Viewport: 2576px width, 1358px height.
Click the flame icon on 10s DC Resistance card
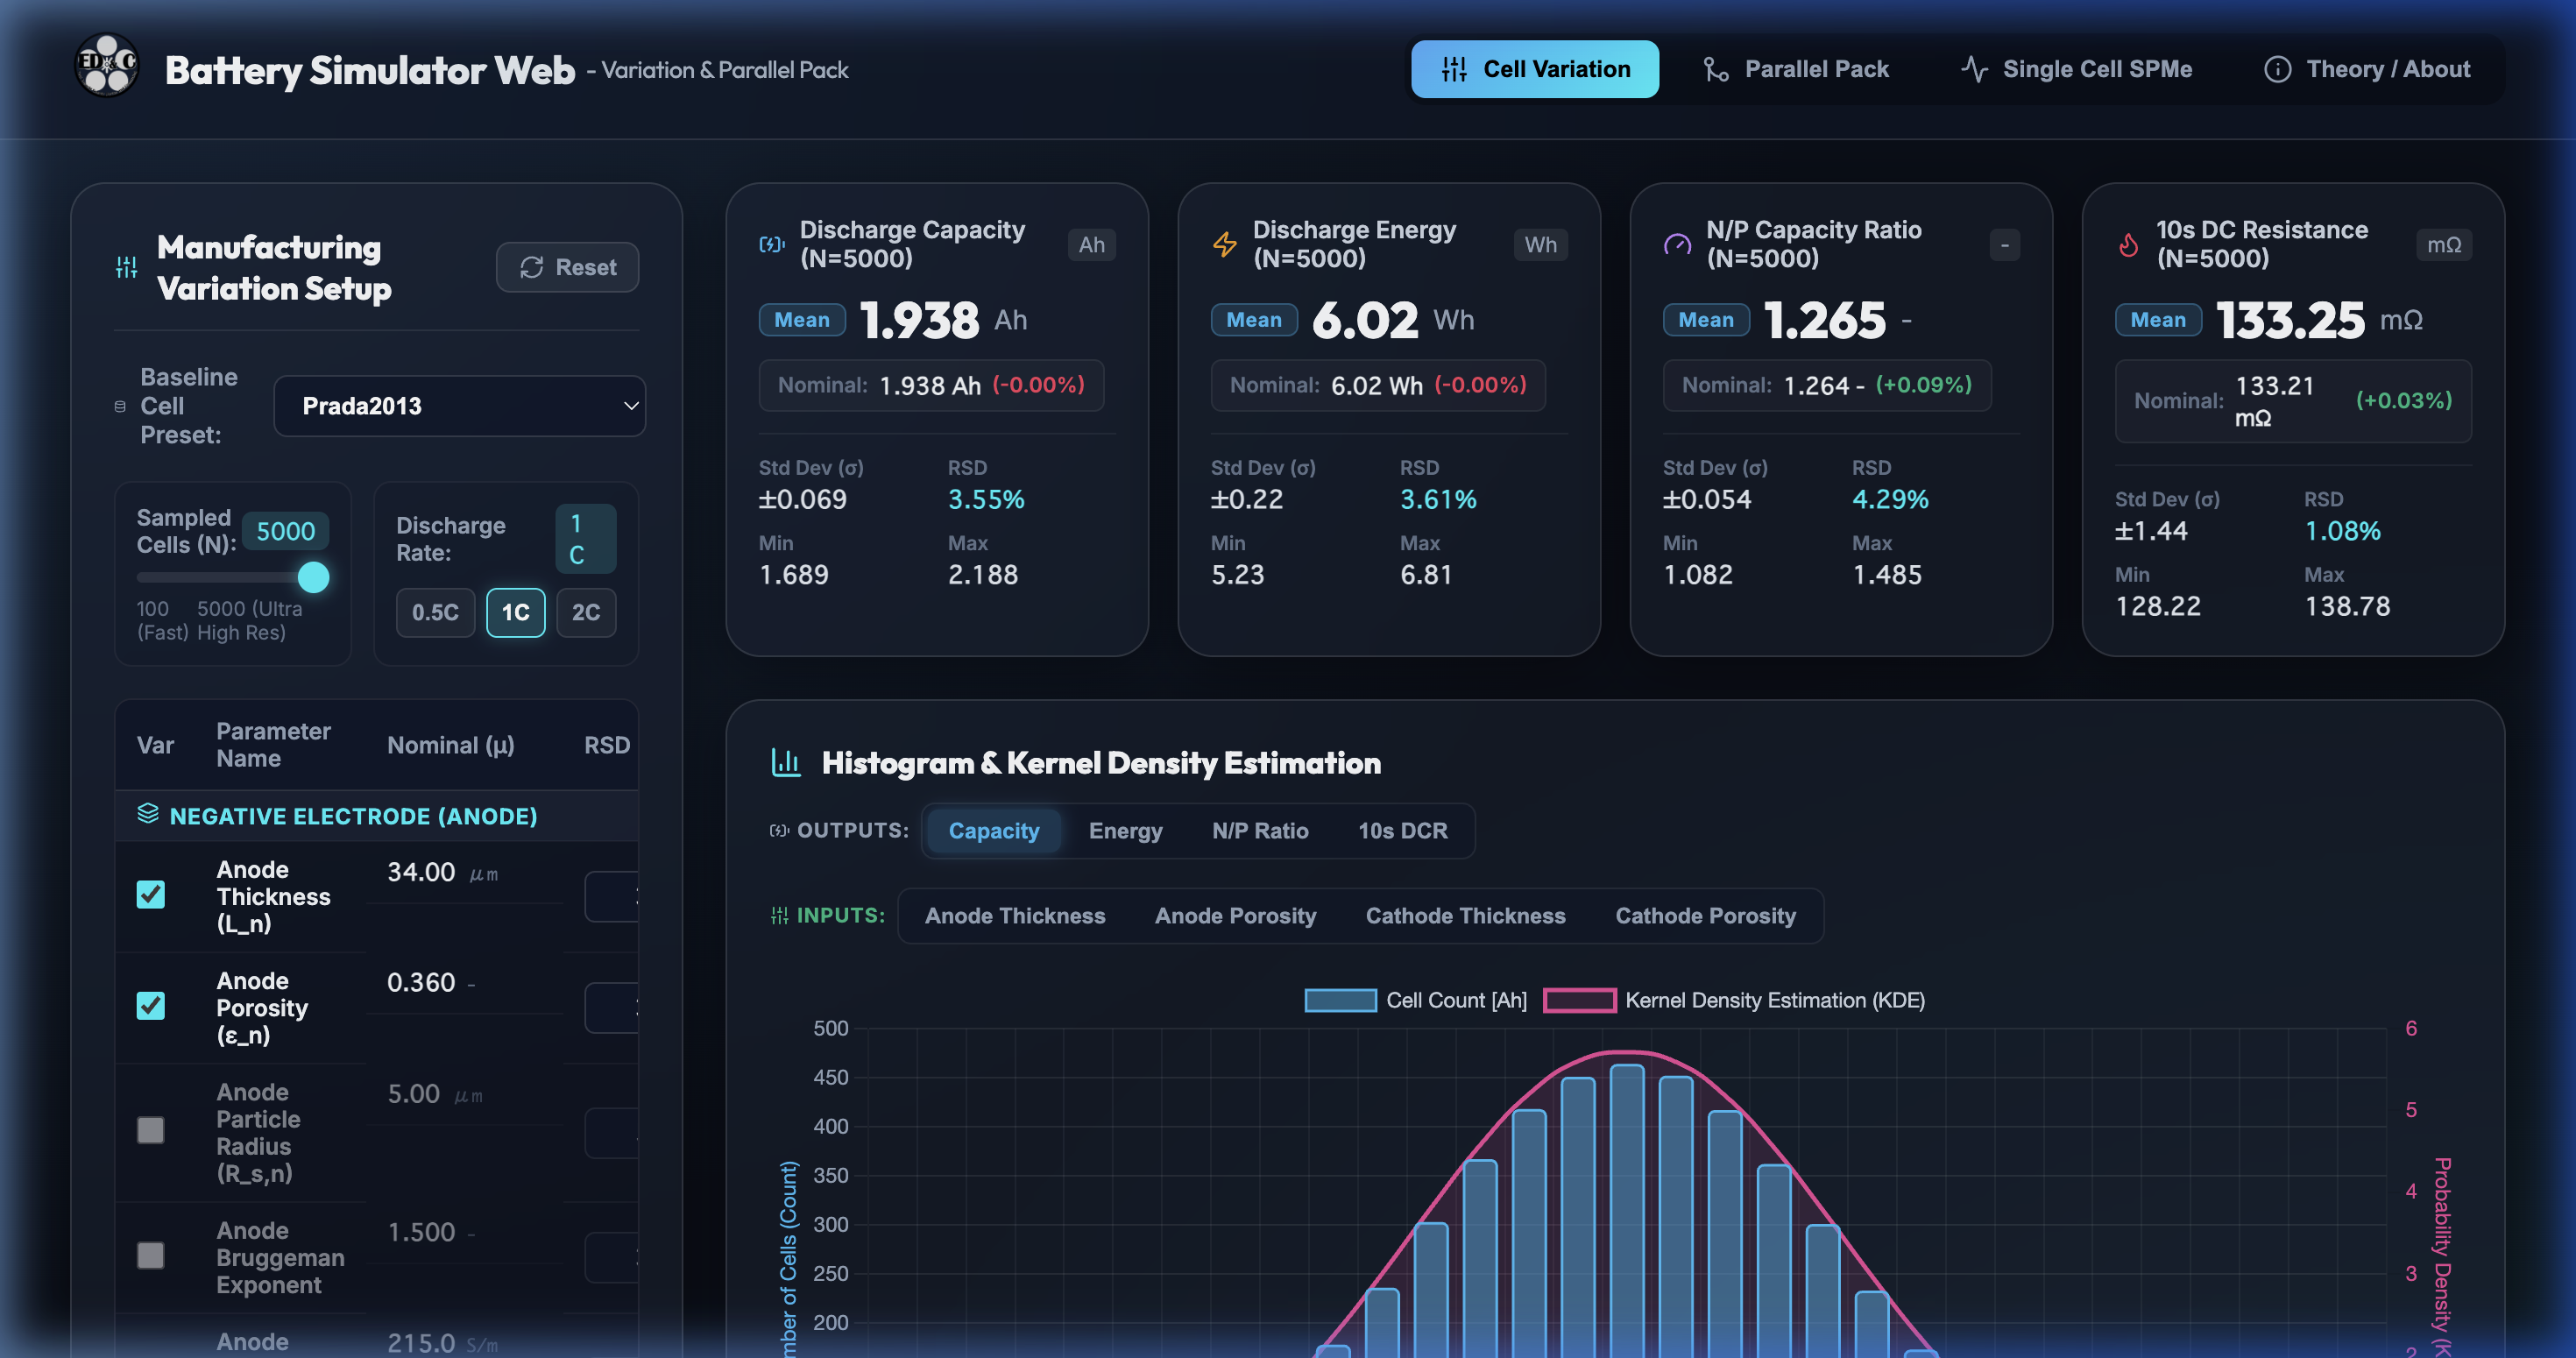[x=2128, y=244]
